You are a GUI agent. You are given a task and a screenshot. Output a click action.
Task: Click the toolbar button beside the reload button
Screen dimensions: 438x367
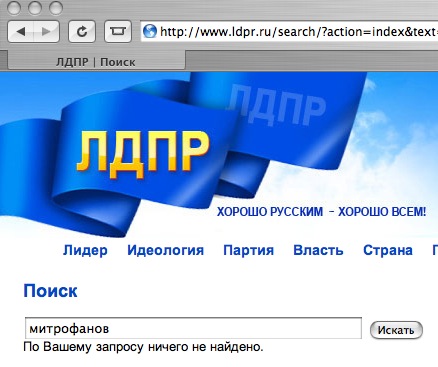(x=118, y=32)
